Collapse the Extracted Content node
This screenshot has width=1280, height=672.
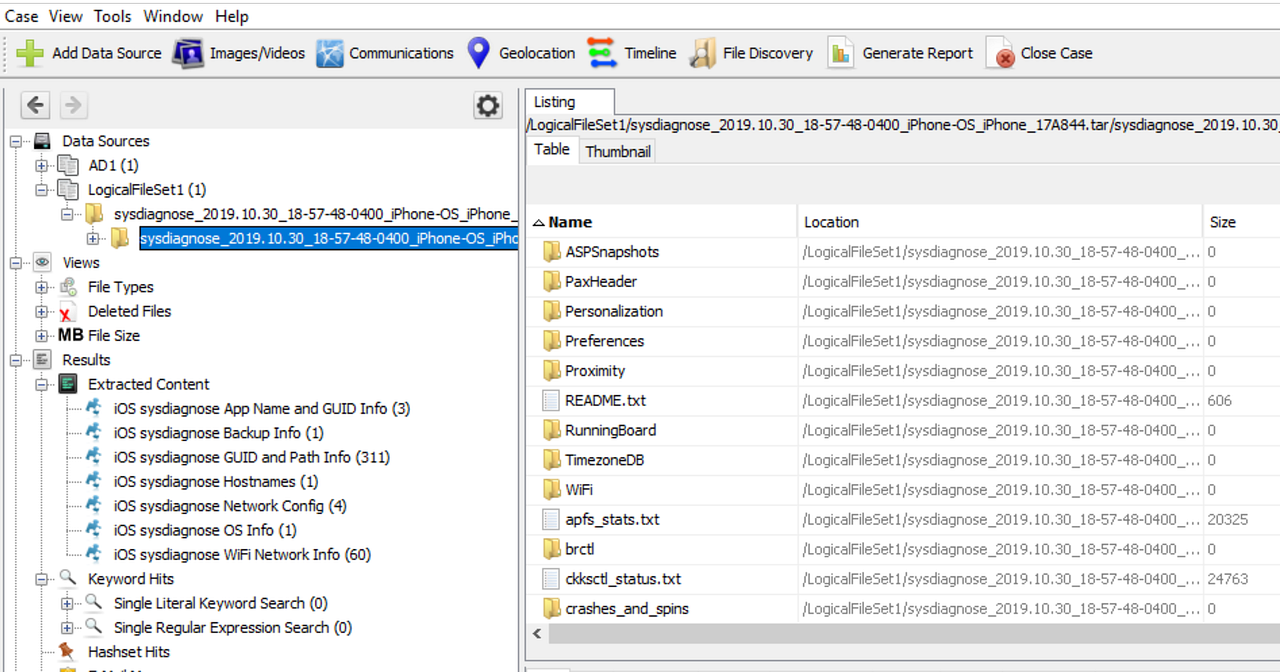pyautogui.click(x=41, y=384)
